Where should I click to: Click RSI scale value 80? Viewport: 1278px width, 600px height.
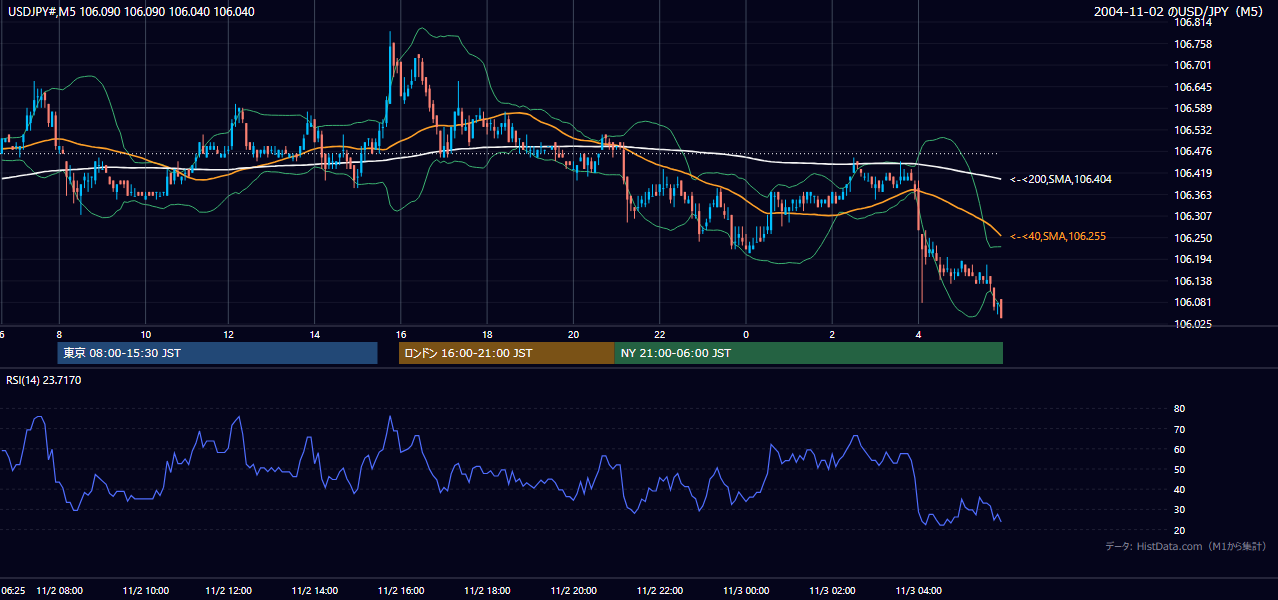click(x=1180, y=409)
